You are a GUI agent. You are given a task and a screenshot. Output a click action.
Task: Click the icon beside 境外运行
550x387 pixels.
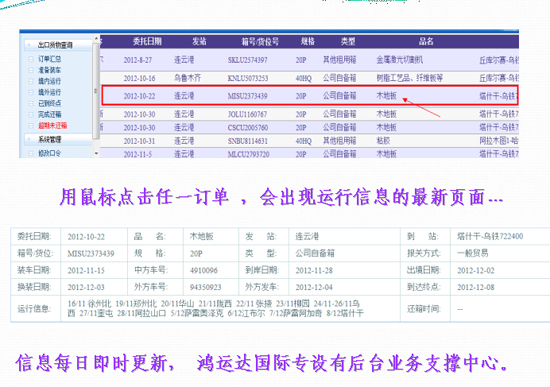click(31, 92)
